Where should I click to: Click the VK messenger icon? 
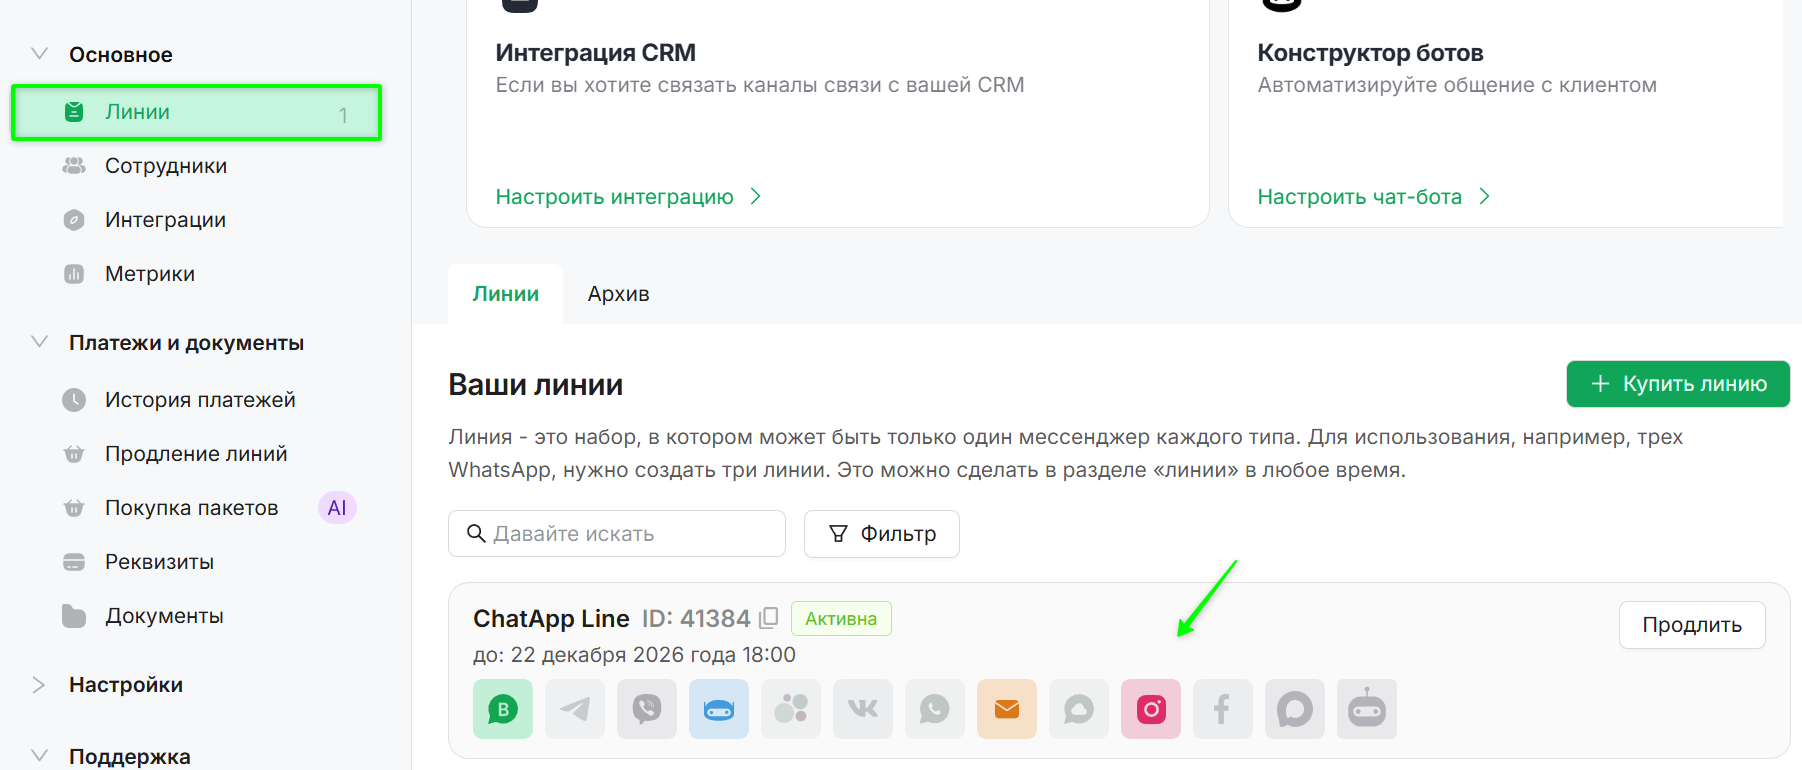pyautogui.click(x=863, y=709)
